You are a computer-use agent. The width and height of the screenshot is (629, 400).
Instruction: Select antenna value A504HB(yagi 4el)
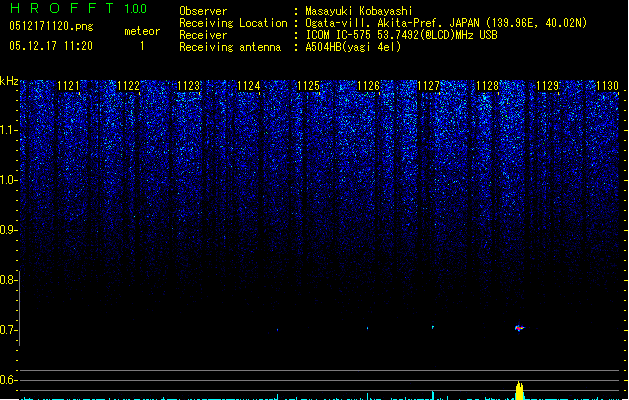click(353, 47)
